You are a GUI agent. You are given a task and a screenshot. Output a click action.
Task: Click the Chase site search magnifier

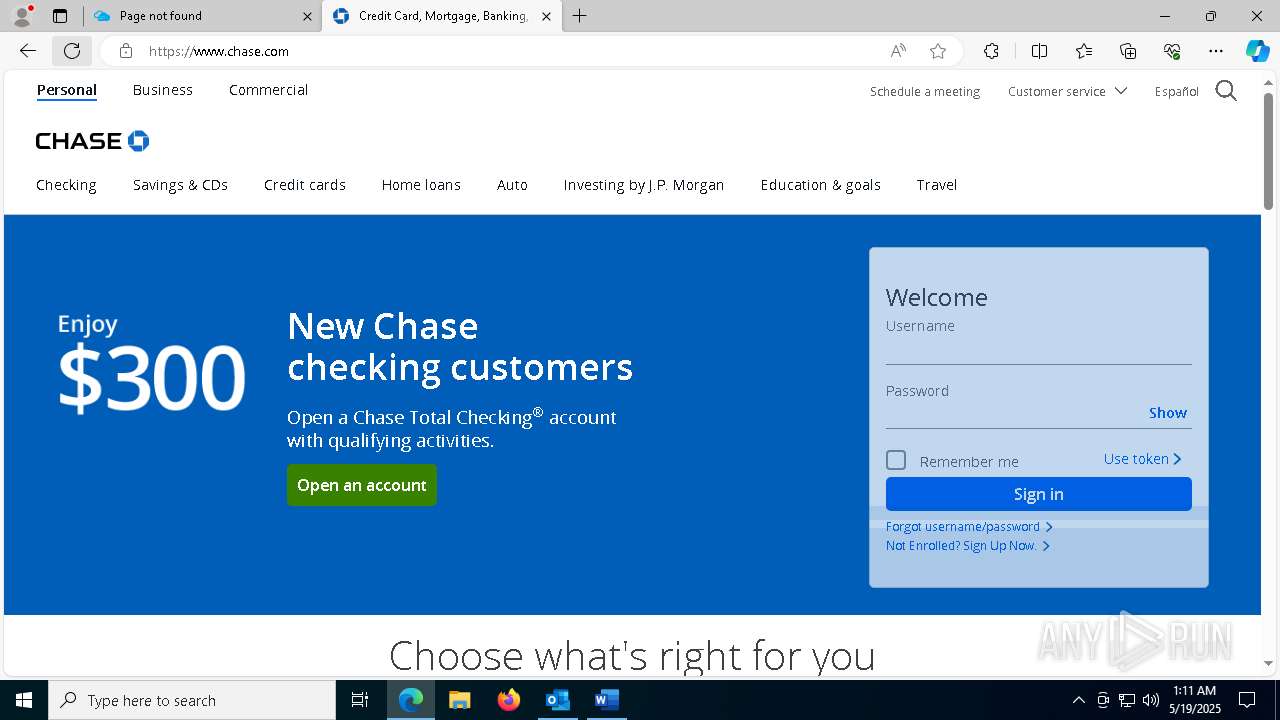coord(1226,91)
